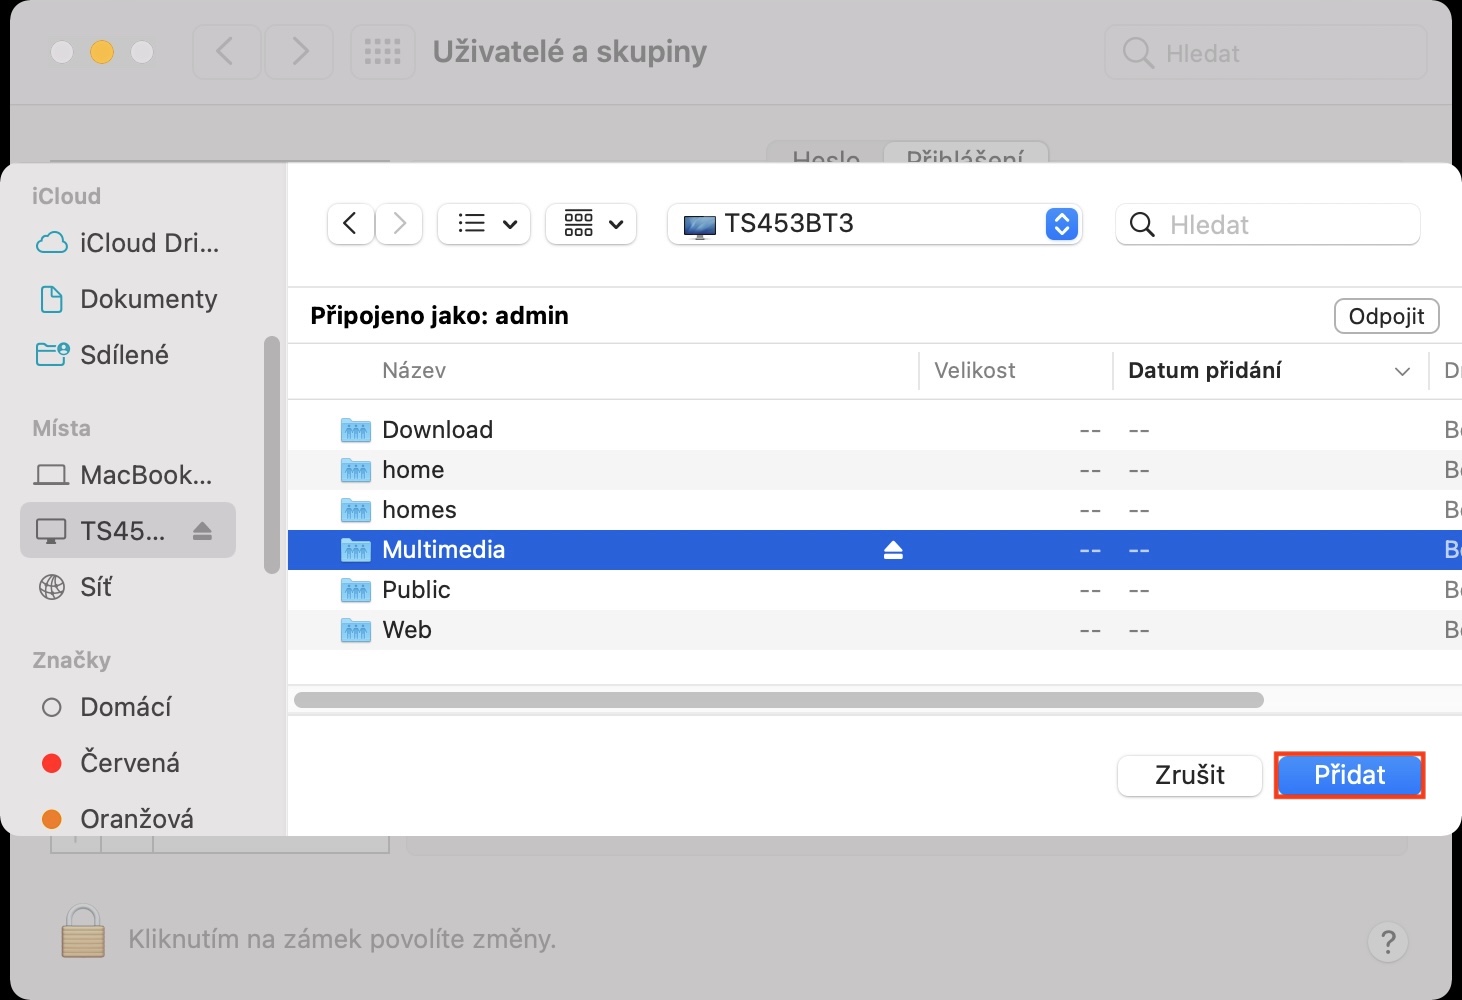This screenshot has width=1462, height=1000.
Task: Click the Přidat button
Action: (1349, 775)
